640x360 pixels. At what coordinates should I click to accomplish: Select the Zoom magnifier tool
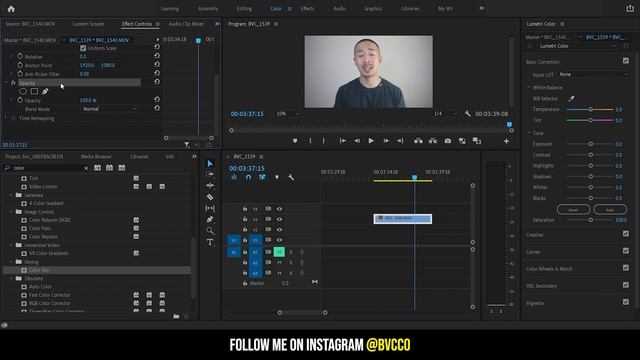(x=210, y=231)
